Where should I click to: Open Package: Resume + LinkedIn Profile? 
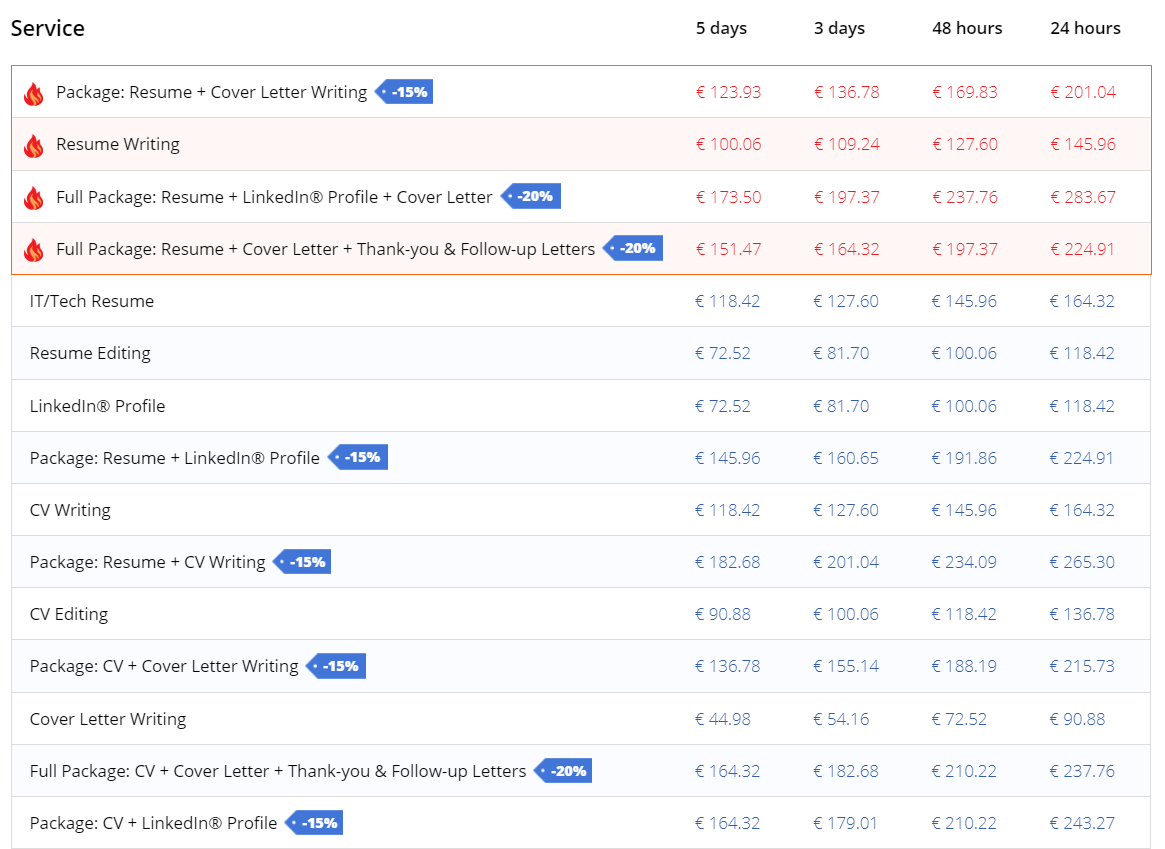[x=175, y=458]
